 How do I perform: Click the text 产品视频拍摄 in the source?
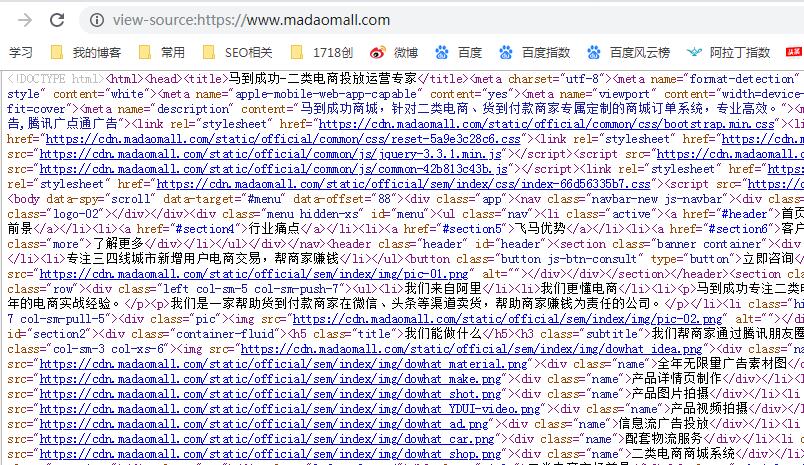coord(709,409)
